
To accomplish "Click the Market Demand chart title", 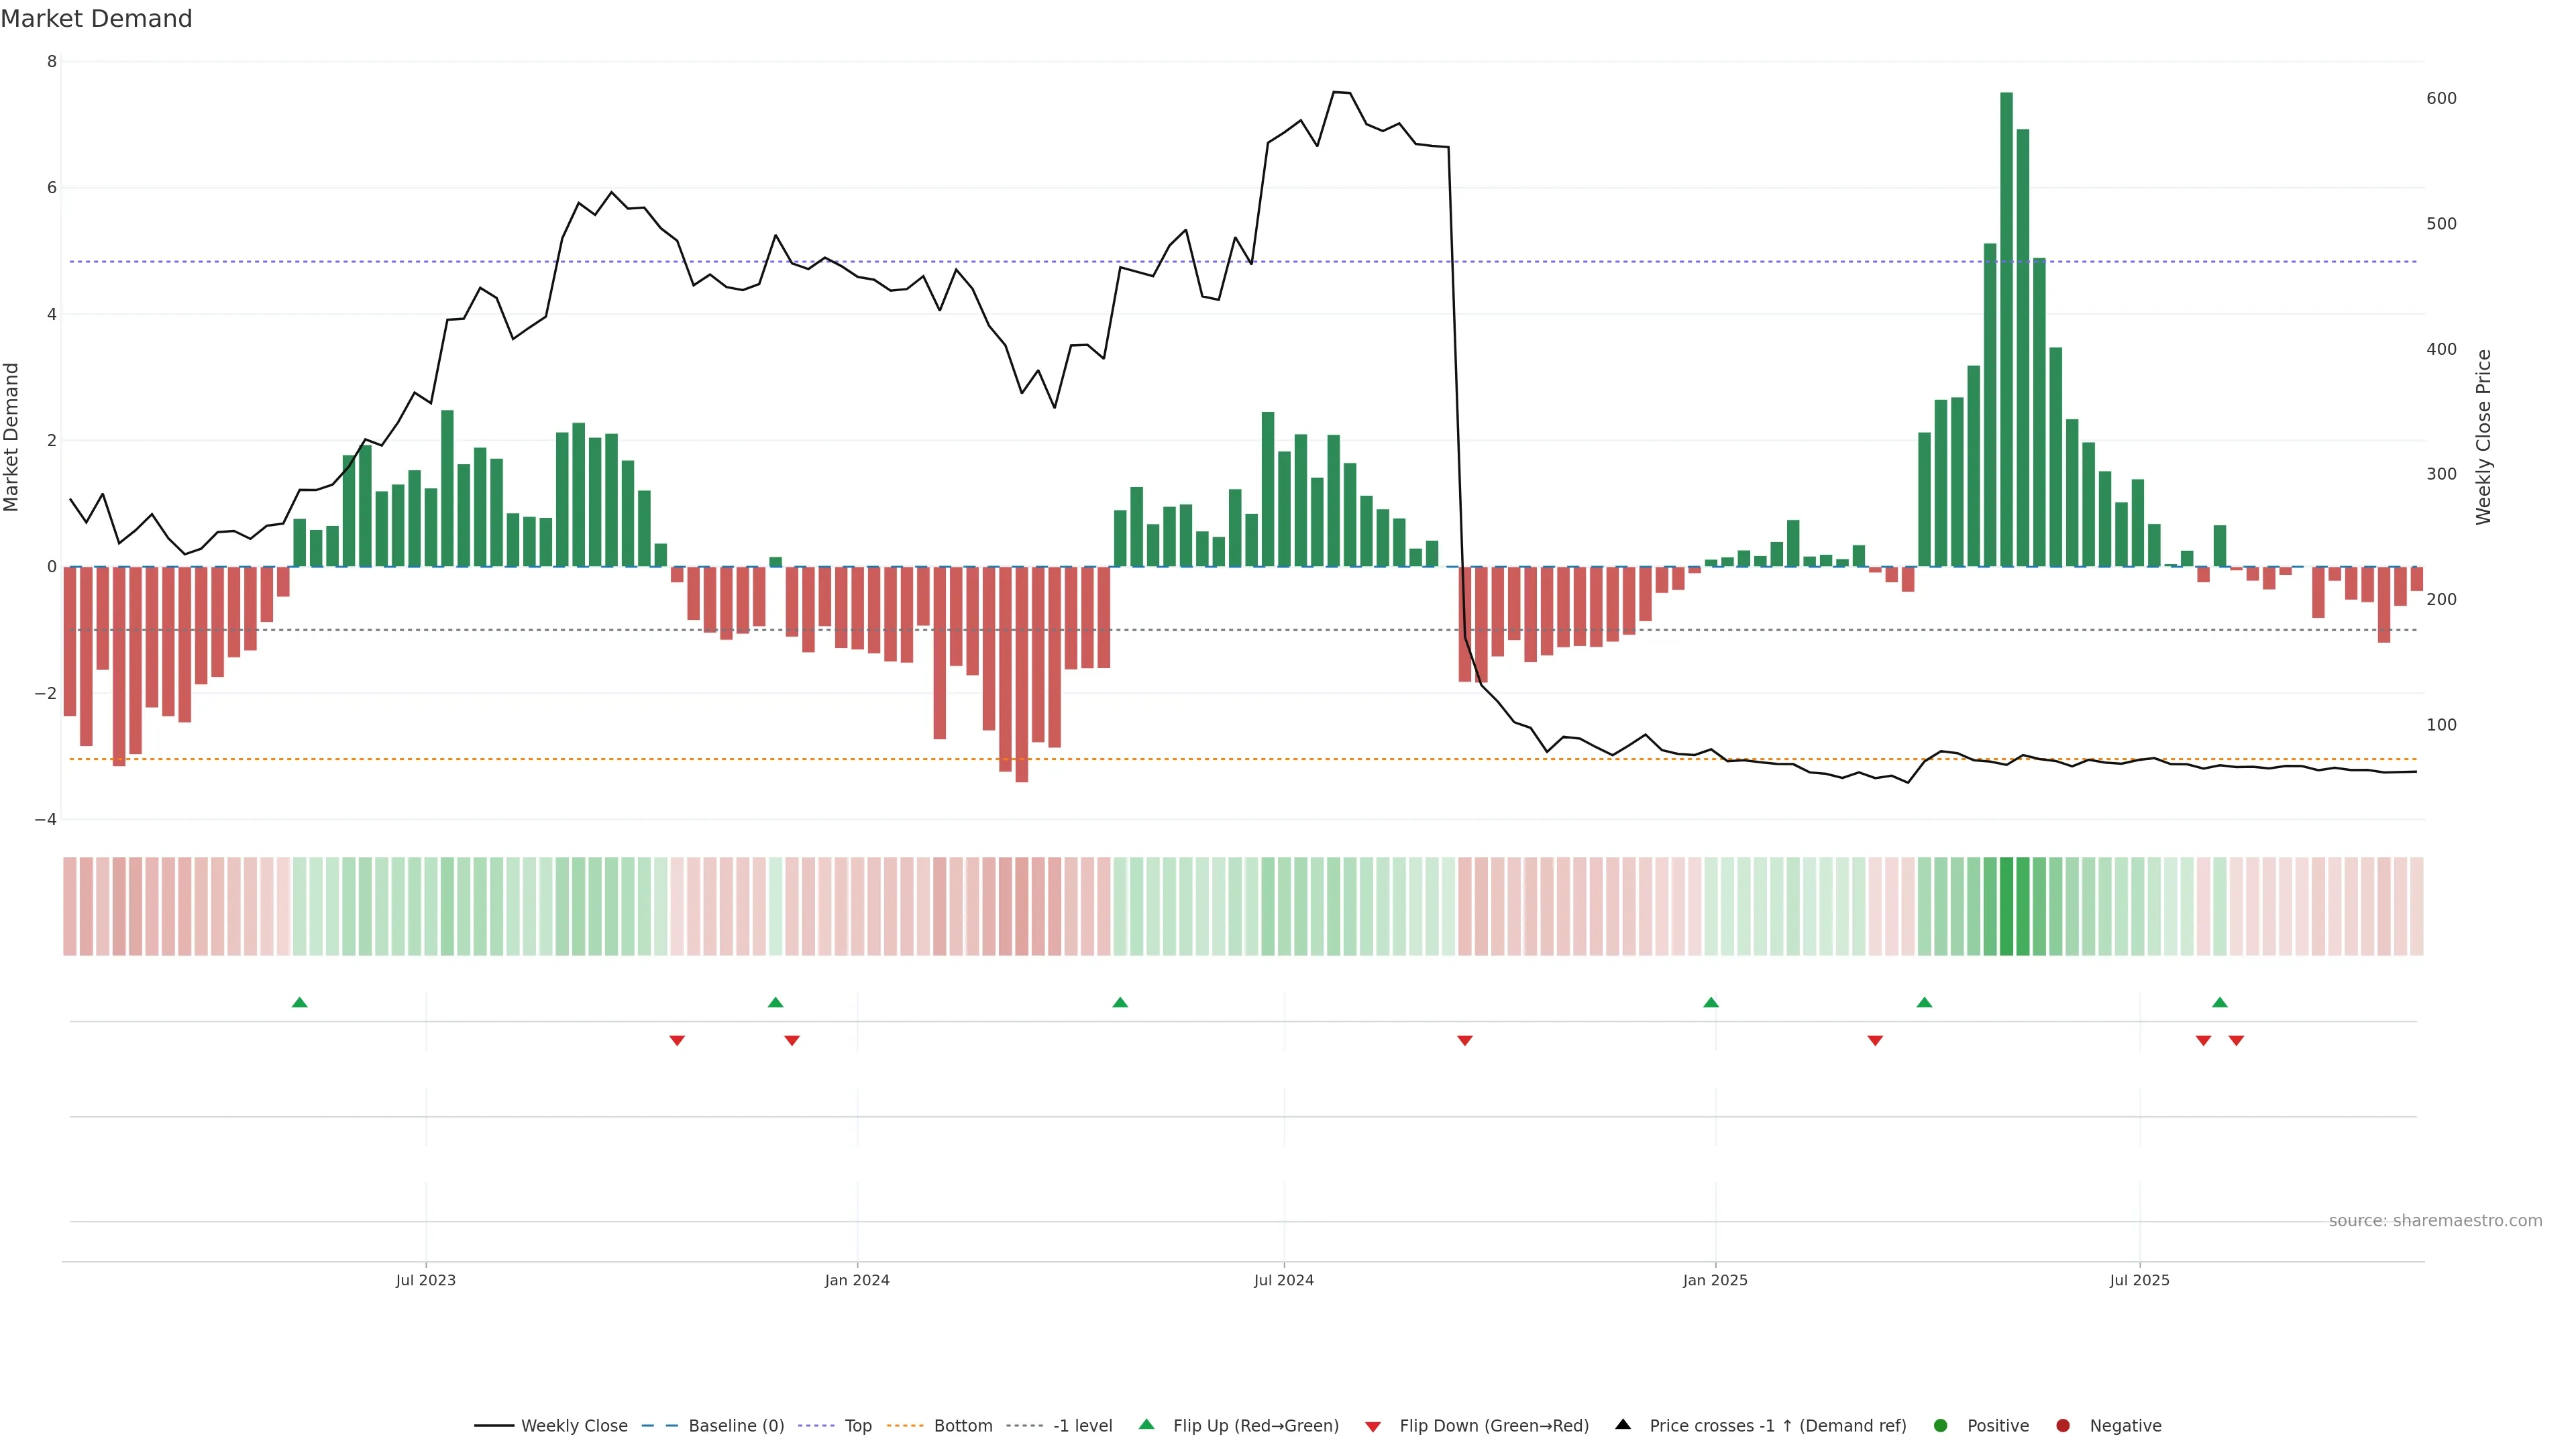I will [x=96, y=19].
